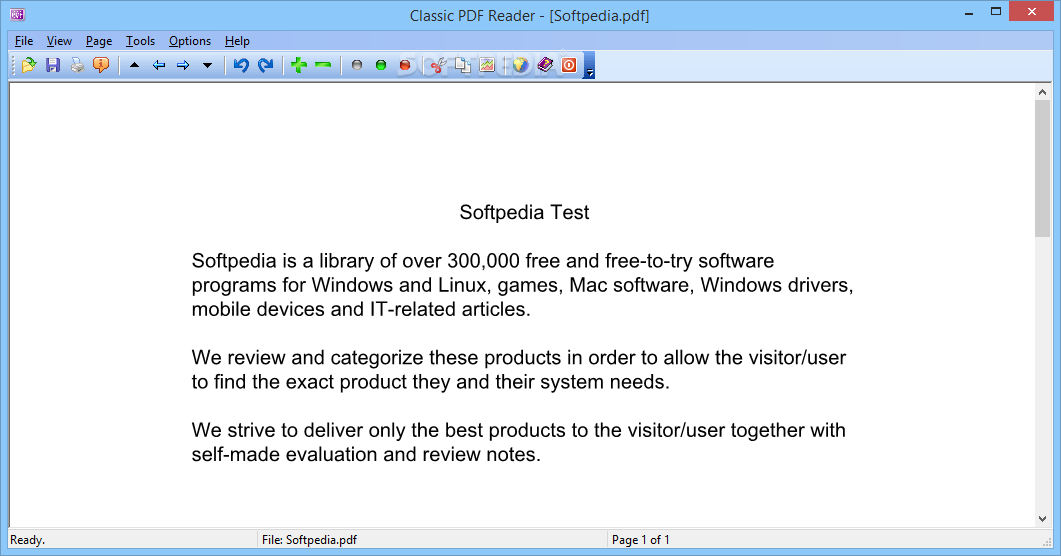This screenshot has width=1061, height=556.
Task: Click the scrollbar up arrow
Action: click(1042, 91)
